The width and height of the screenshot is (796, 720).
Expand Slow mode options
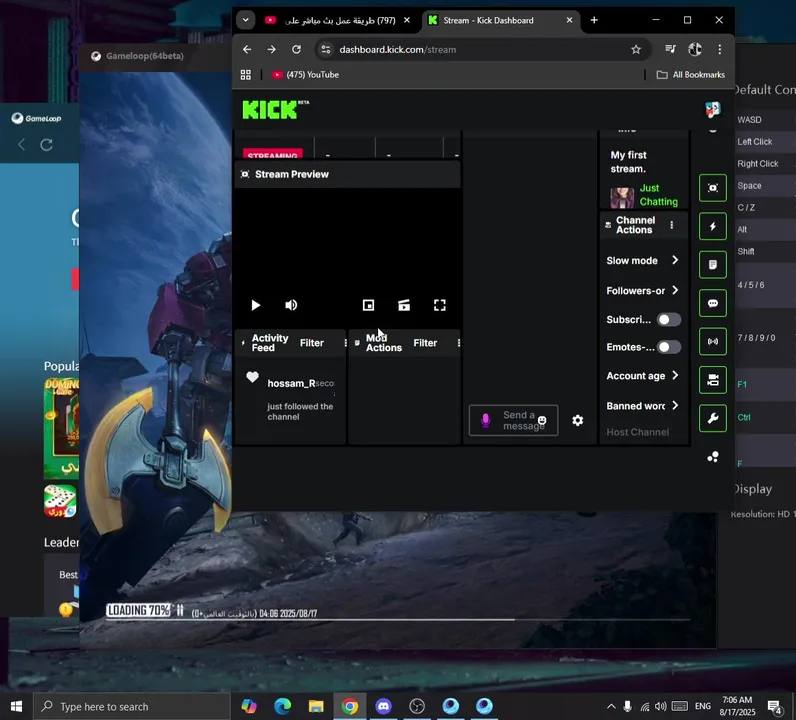pyautogui.click(x=642, y=260)
